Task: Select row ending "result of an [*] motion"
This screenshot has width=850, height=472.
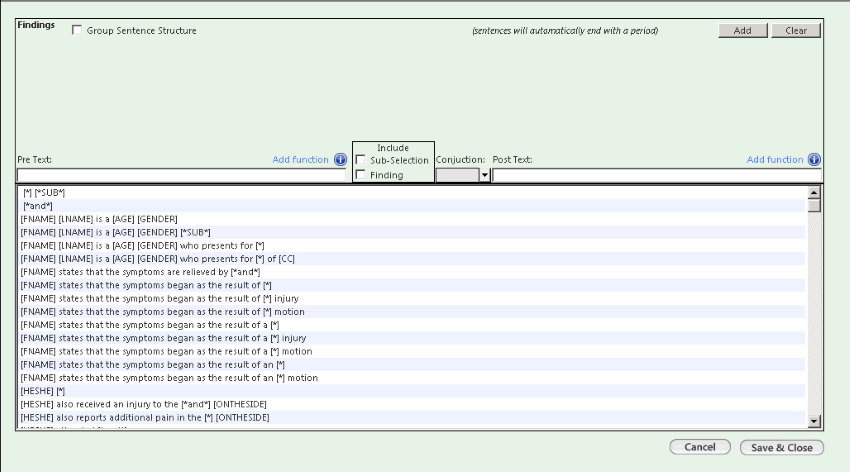Action: tap(413, 378)
